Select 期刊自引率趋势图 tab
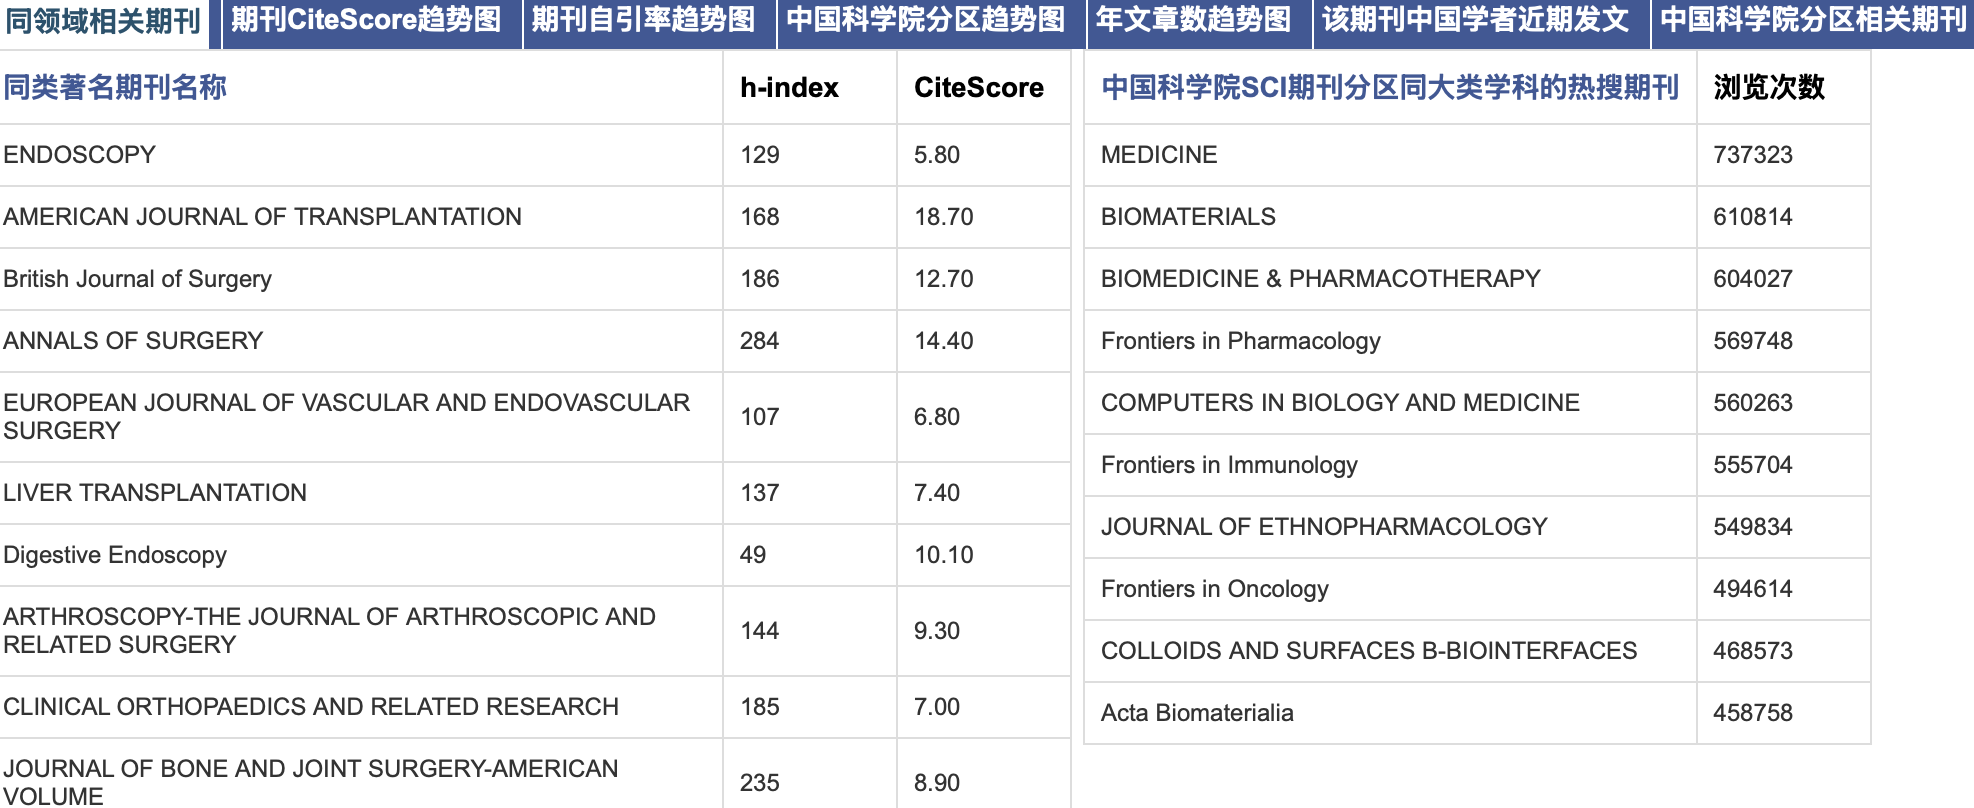This screenshot has width=1974, height=808. 643,20
